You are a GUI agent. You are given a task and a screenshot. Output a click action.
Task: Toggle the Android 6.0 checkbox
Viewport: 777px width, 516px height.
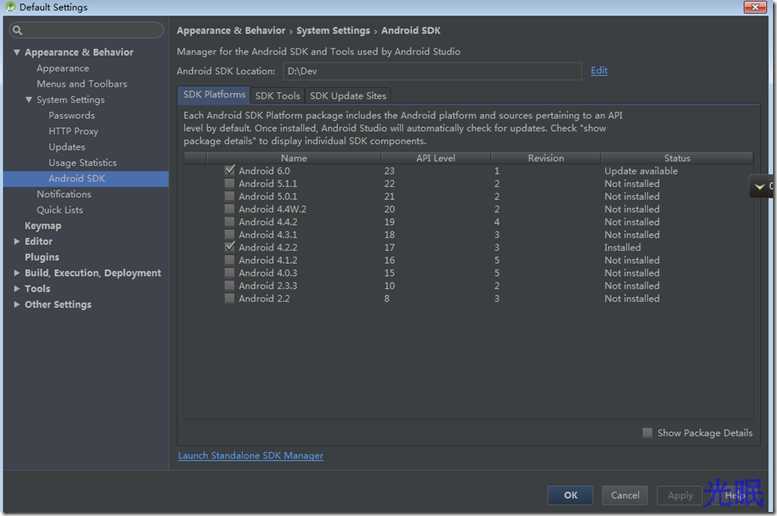229,171
